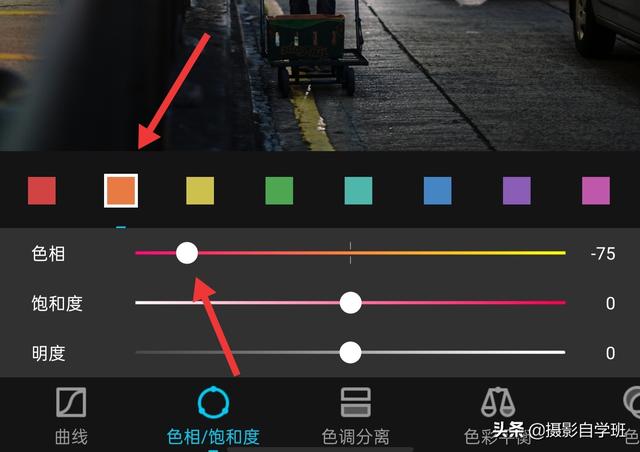
Task: Select the magenta pink color swatch
Action: [596, 191]
